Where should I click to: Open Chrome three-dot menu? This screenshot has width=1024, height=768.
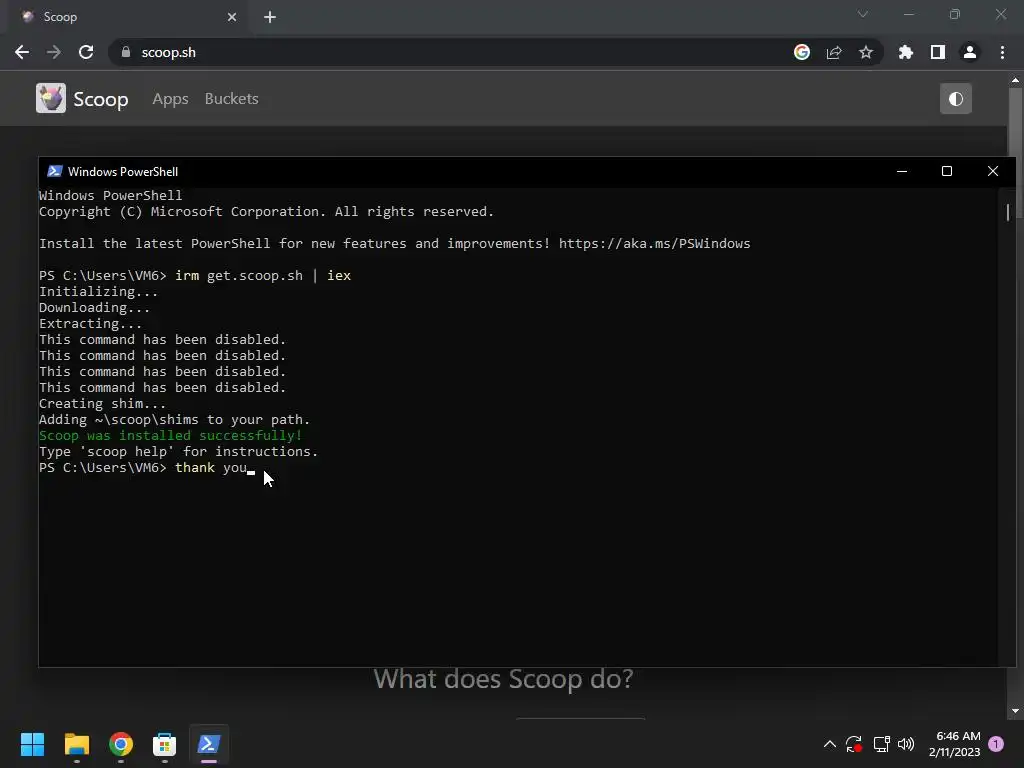click(1002, 52)
